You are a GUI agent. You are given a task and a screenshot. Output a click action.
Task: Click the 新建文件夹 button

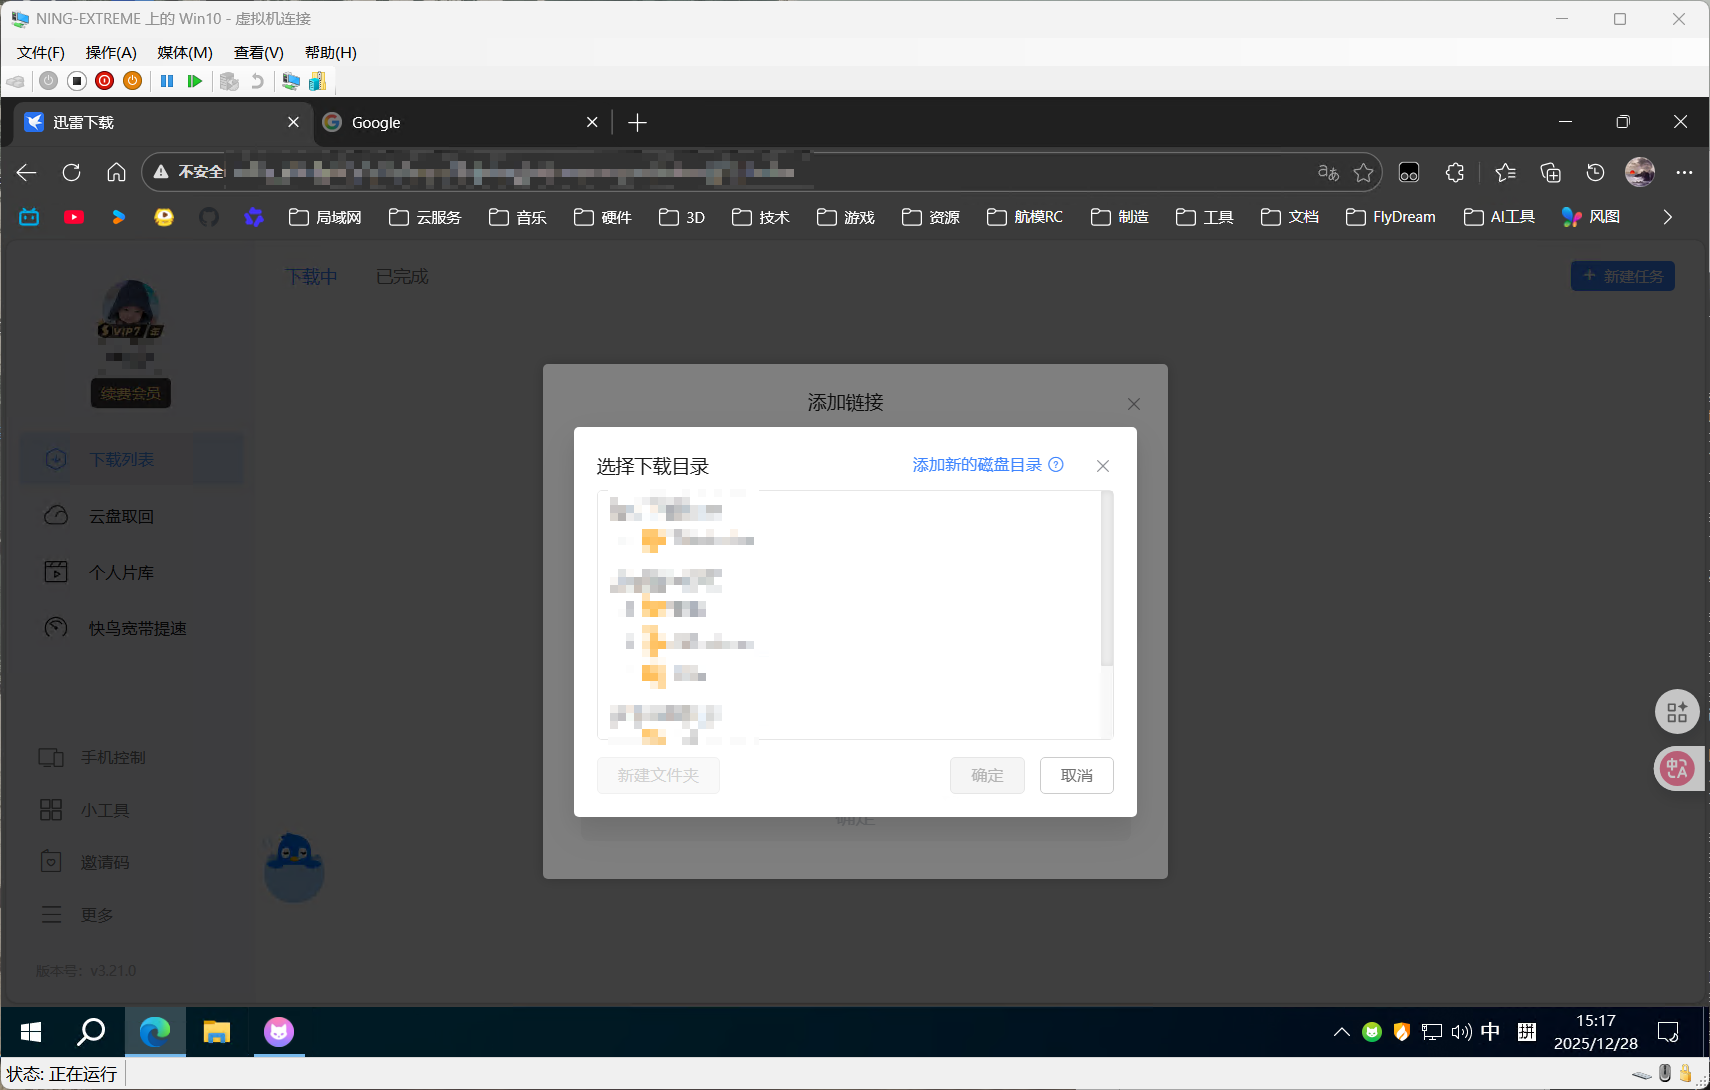coord(658,775)
